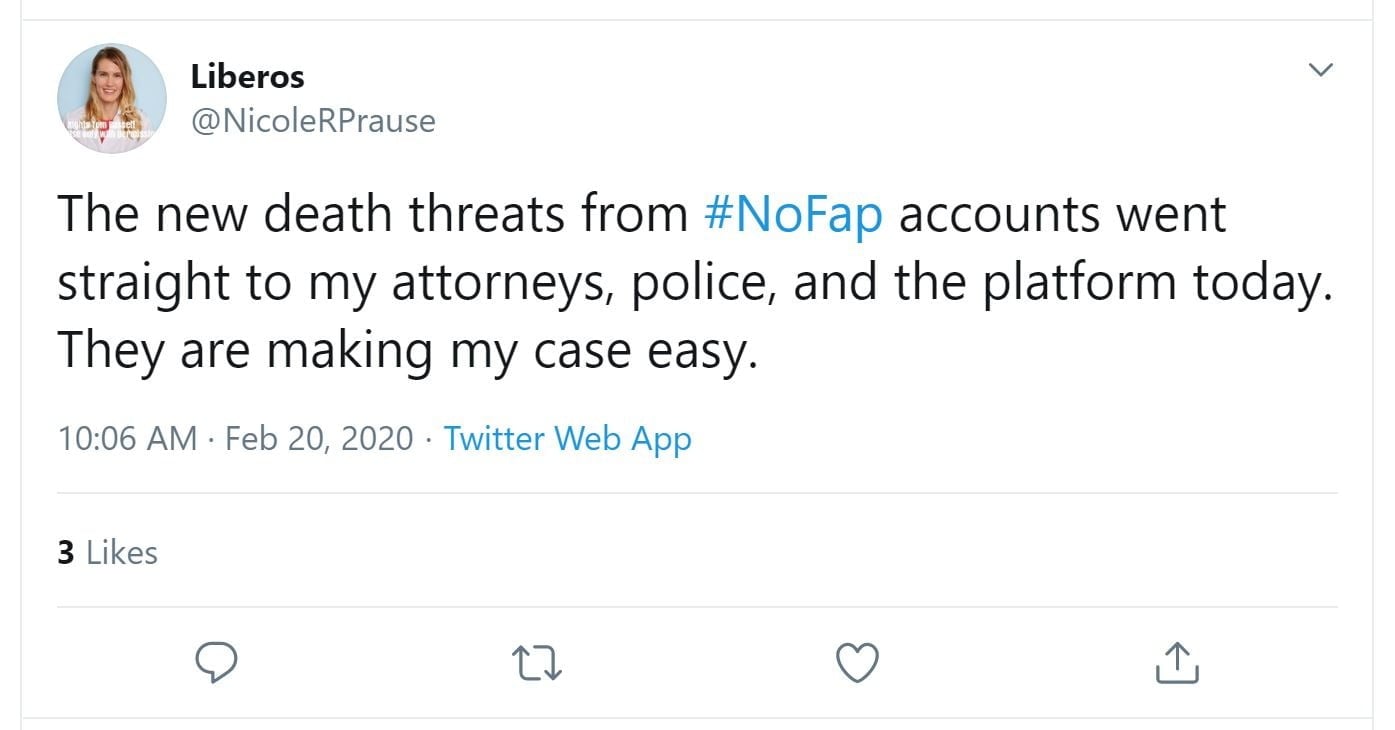The height and width of the screenshot is (730, 1395).
Task: View the 3 Likes list
Action: pyautogui.click(x=108, y=552)
